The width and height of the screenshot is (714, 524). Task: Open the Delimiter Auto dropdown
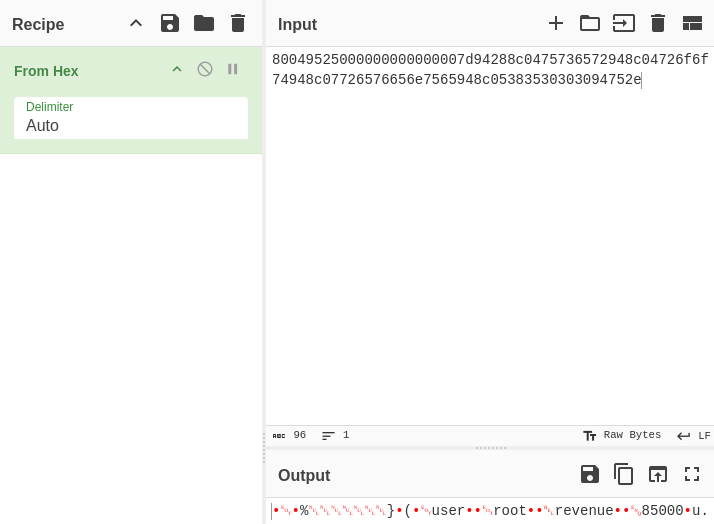pyautogui.click(x=131, y=118)
